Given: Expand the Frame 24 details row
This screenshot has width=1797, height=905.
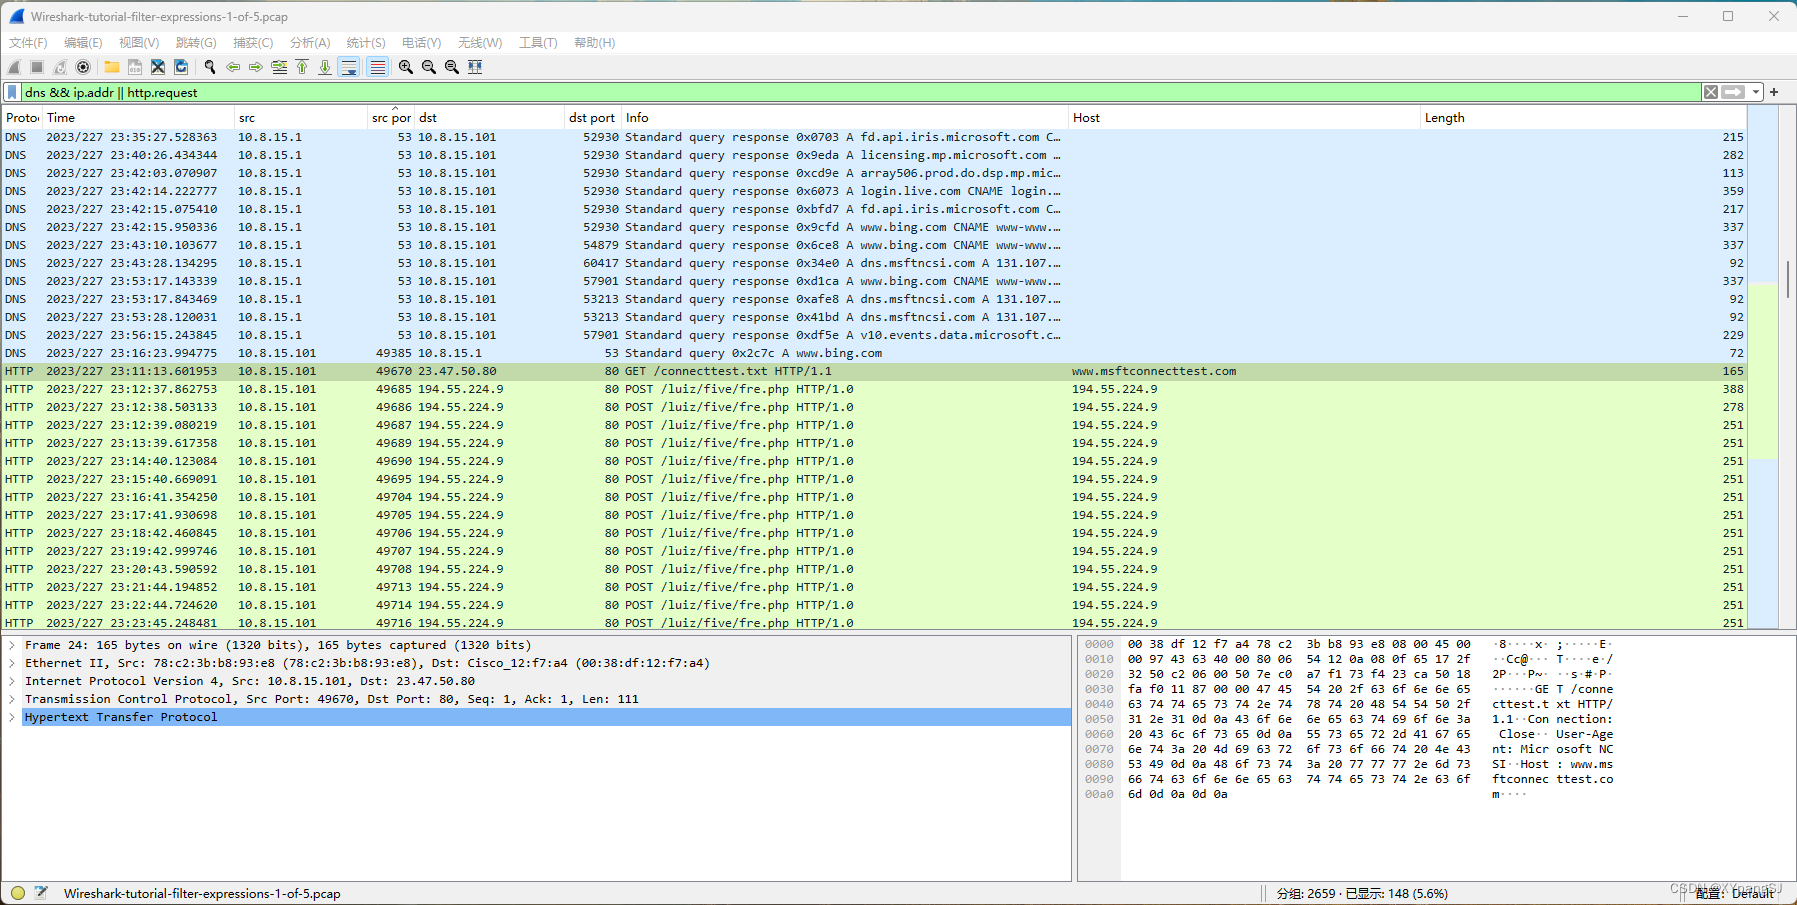Looking at the screenshot, I should [x=12, y=645].
